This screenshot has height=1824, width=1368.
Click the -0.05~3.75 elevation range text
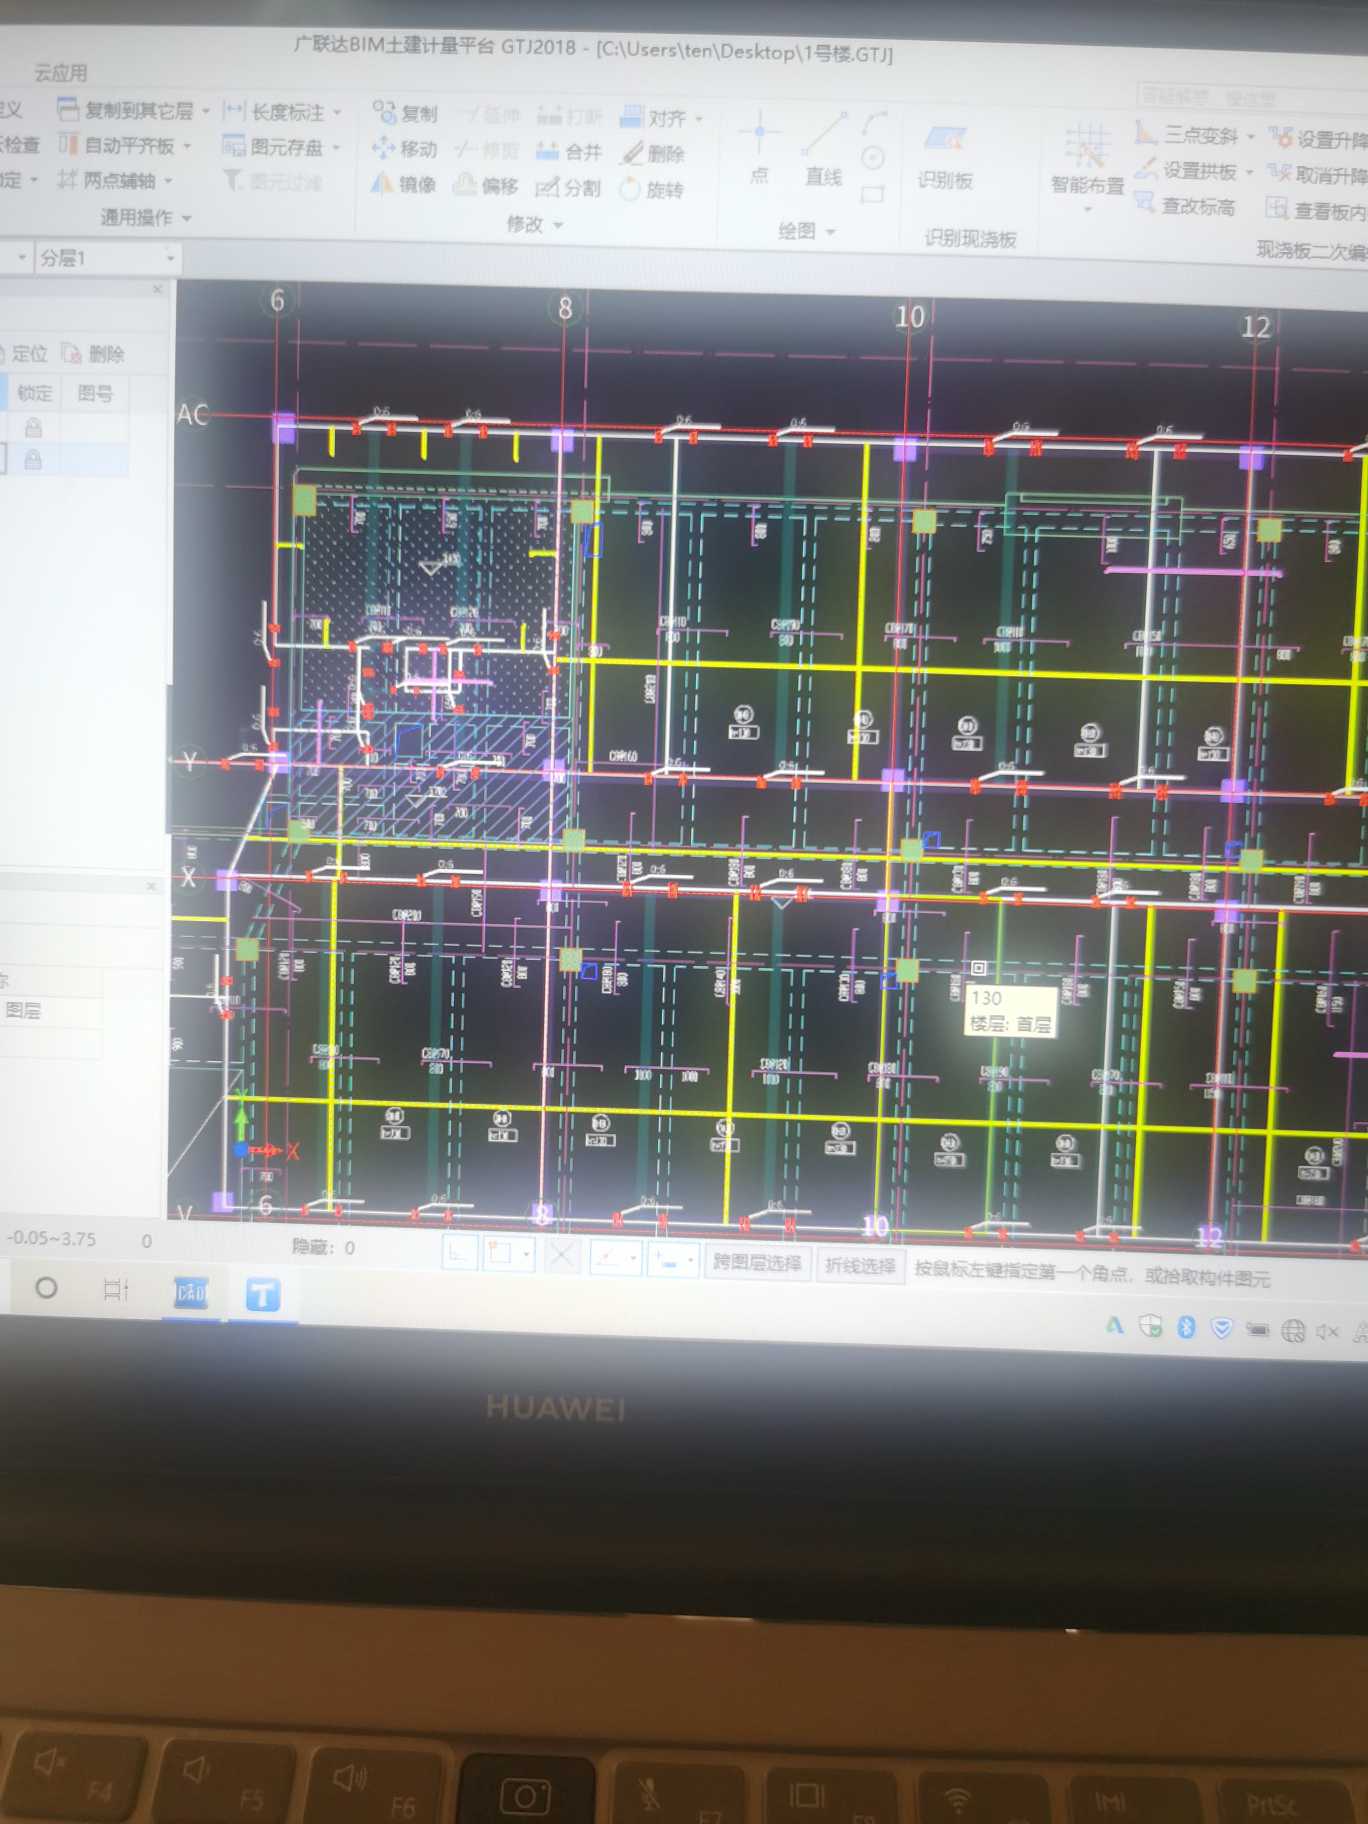(51, 1238)
